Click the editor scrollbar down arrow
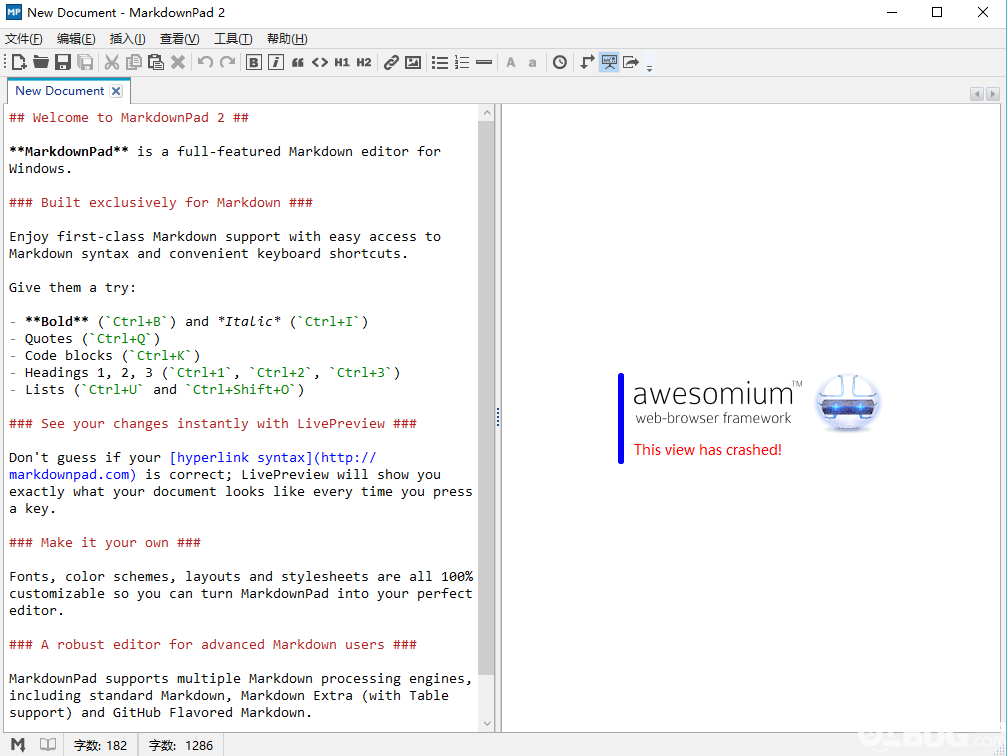Viewport: 1007px width, 756px height. [x=487, y=723]
